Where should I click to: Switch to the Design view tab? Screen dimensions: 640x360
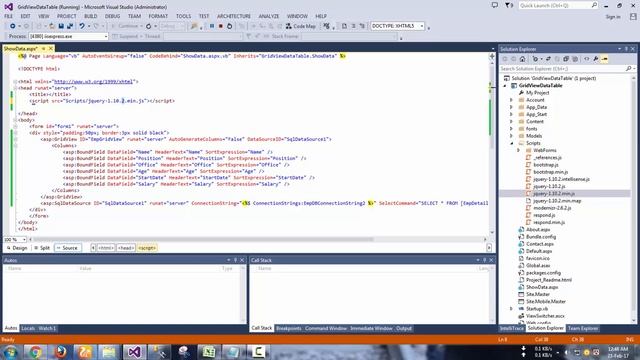[16, 248]
